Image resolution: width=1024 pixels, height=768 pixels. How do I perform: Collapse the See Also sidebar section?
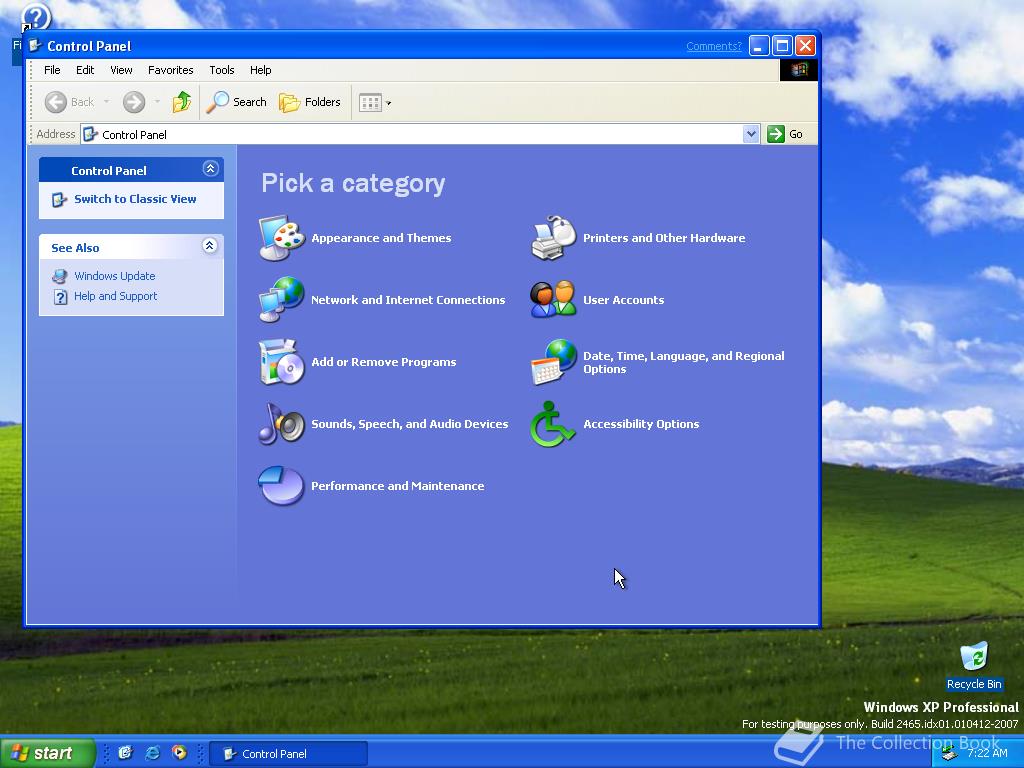click(210, 246)
